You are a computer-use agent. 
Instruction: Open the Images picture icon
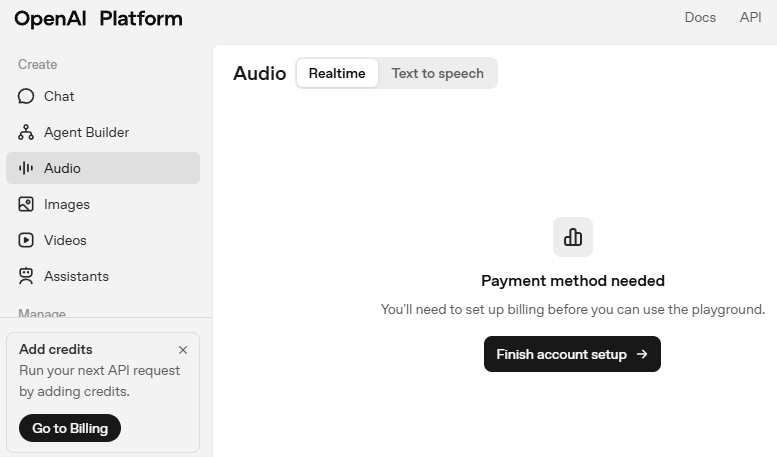[x=26, y=205]
